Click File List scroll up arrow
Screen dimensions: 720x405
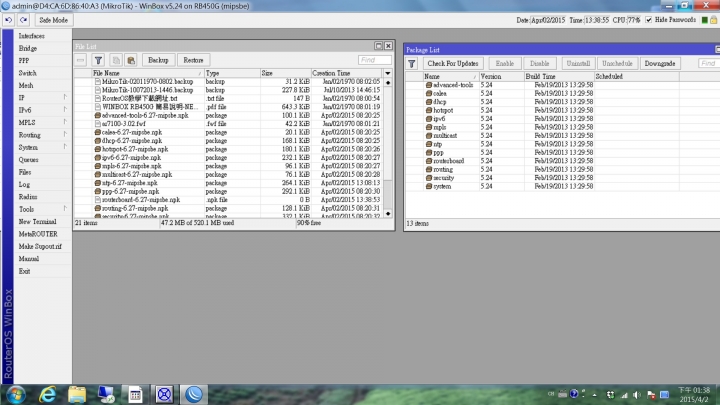388,82
